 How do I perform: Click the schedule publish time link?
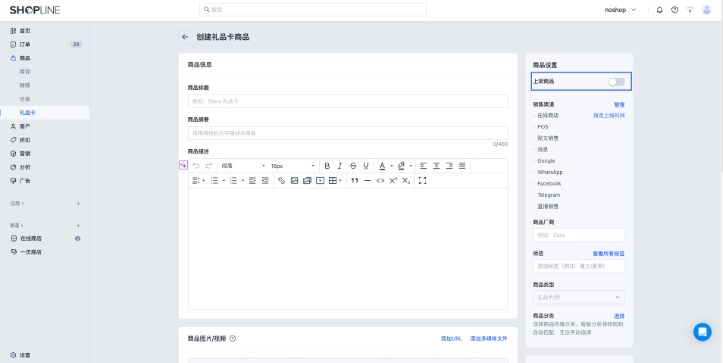(609, 116)
